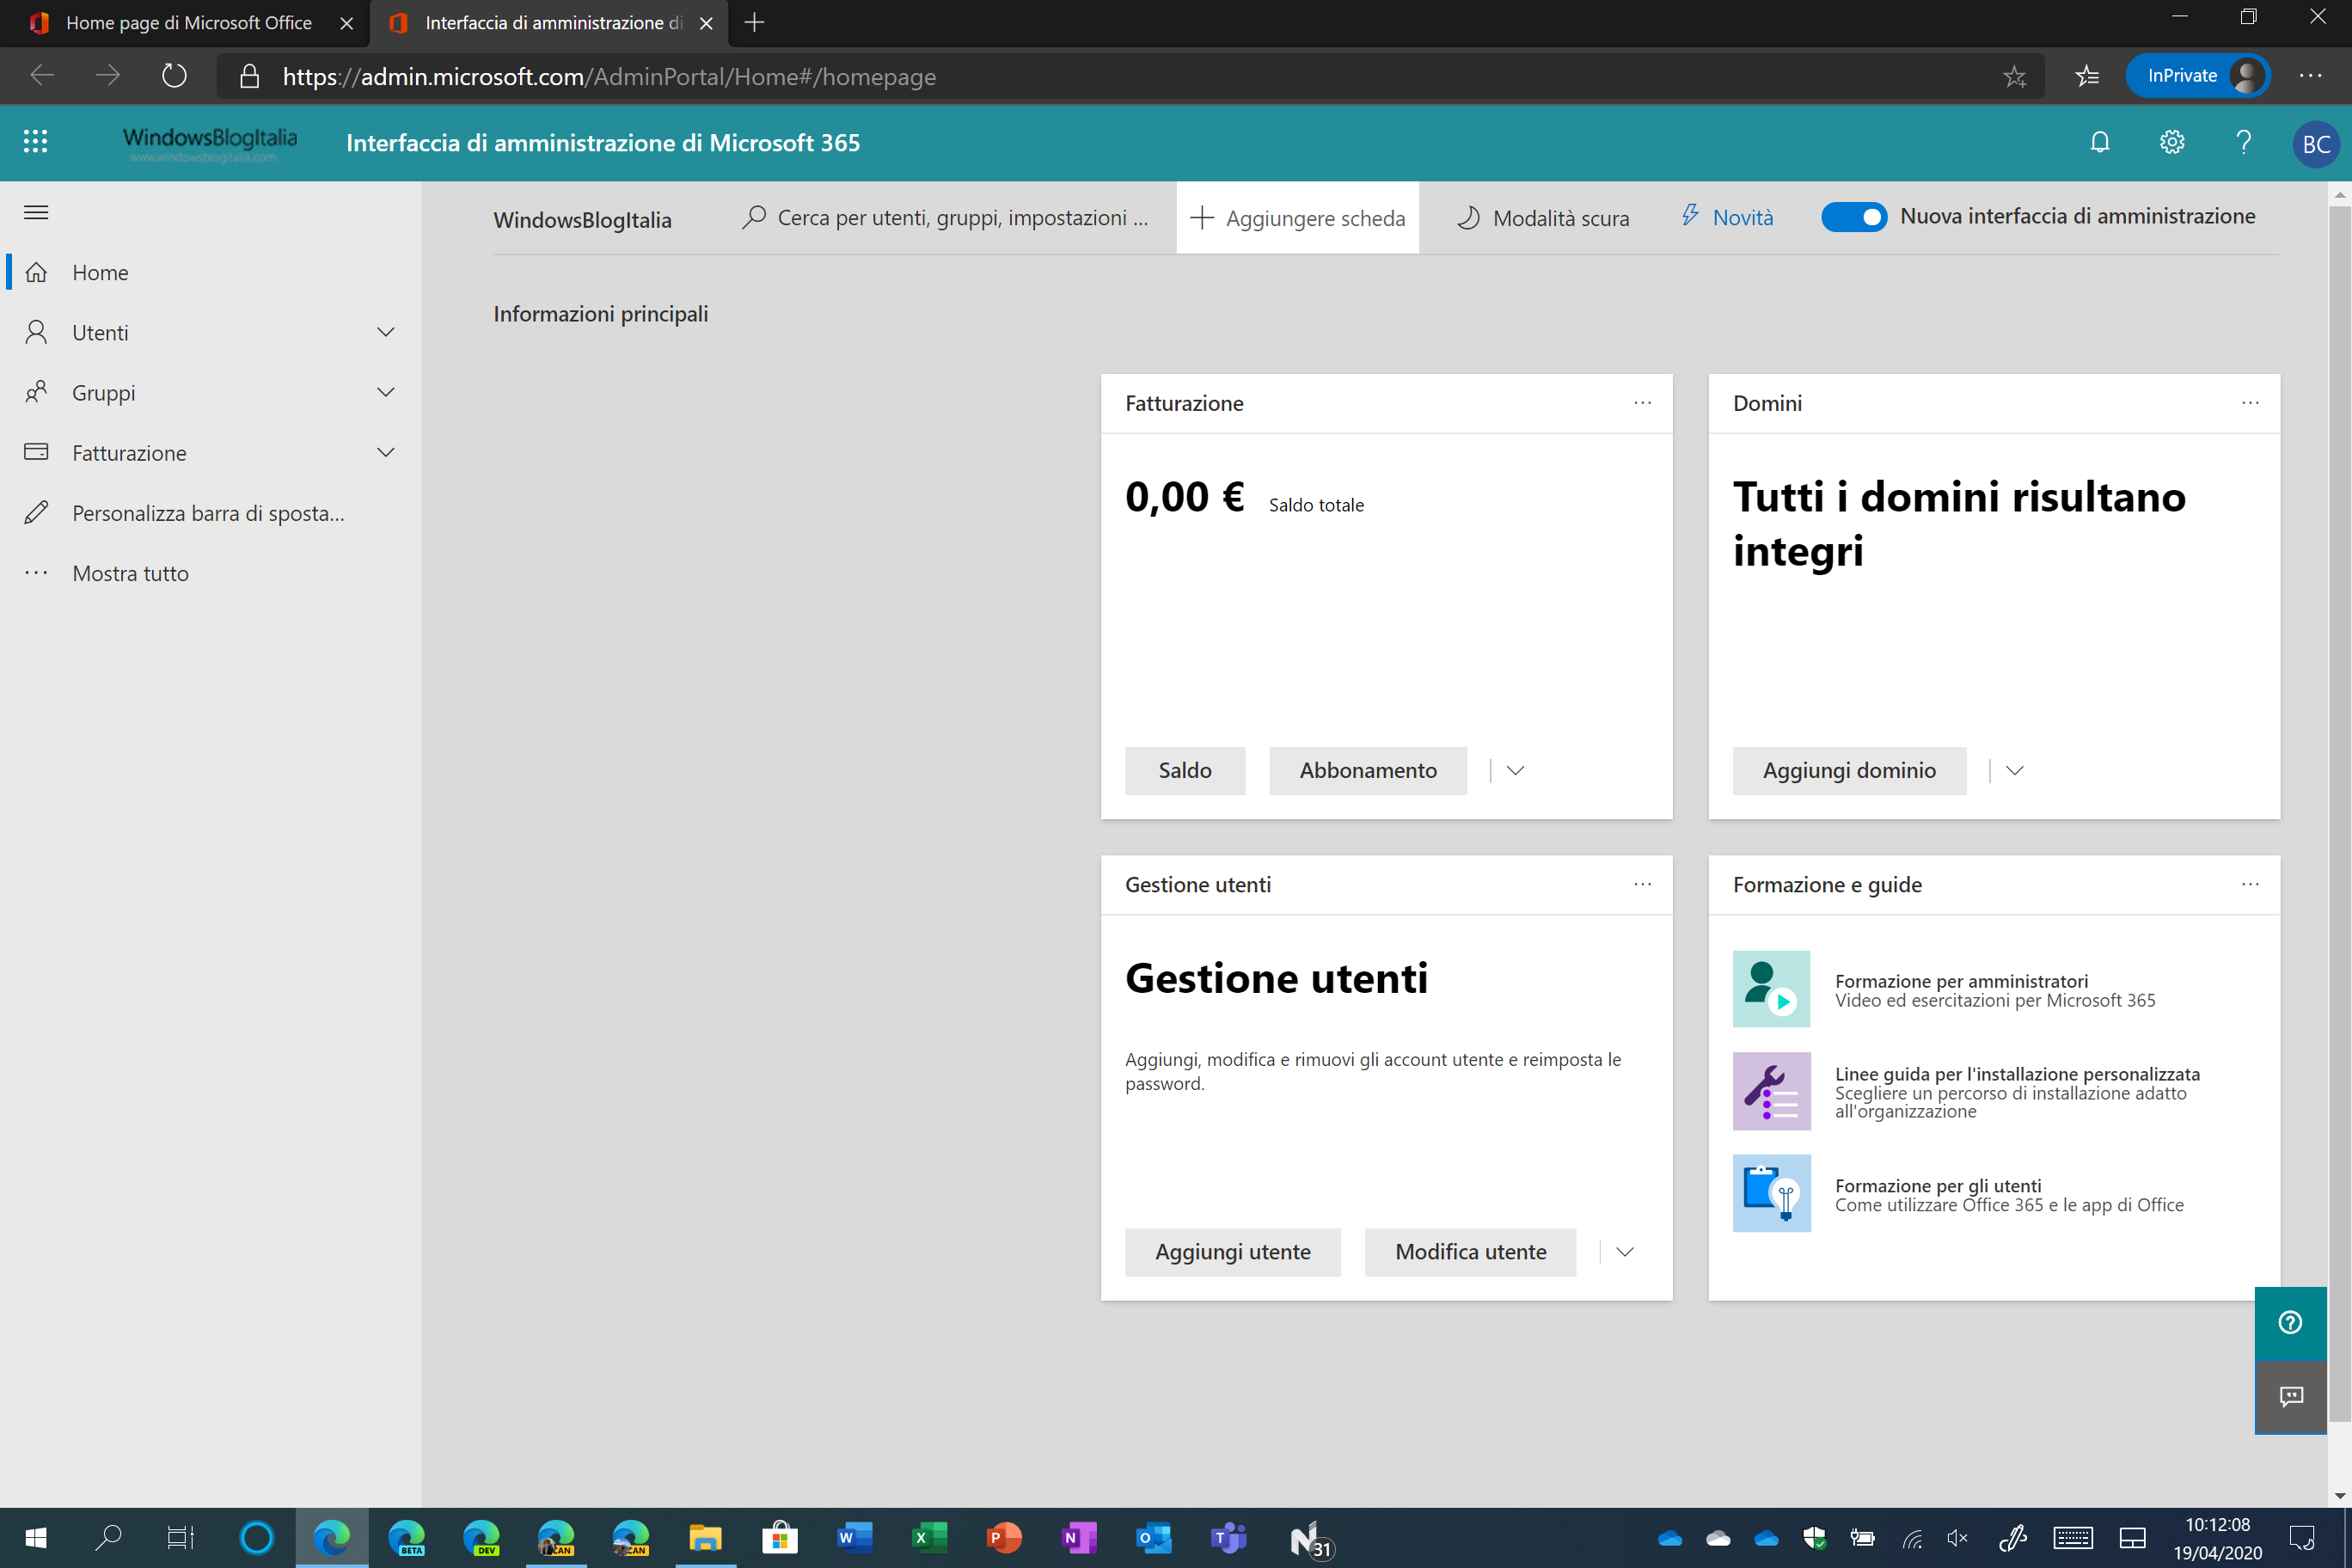Open Domini card more options ellipsis
The width and height of the screenshot is (2352, 1568).
[x=2250, y=403]
